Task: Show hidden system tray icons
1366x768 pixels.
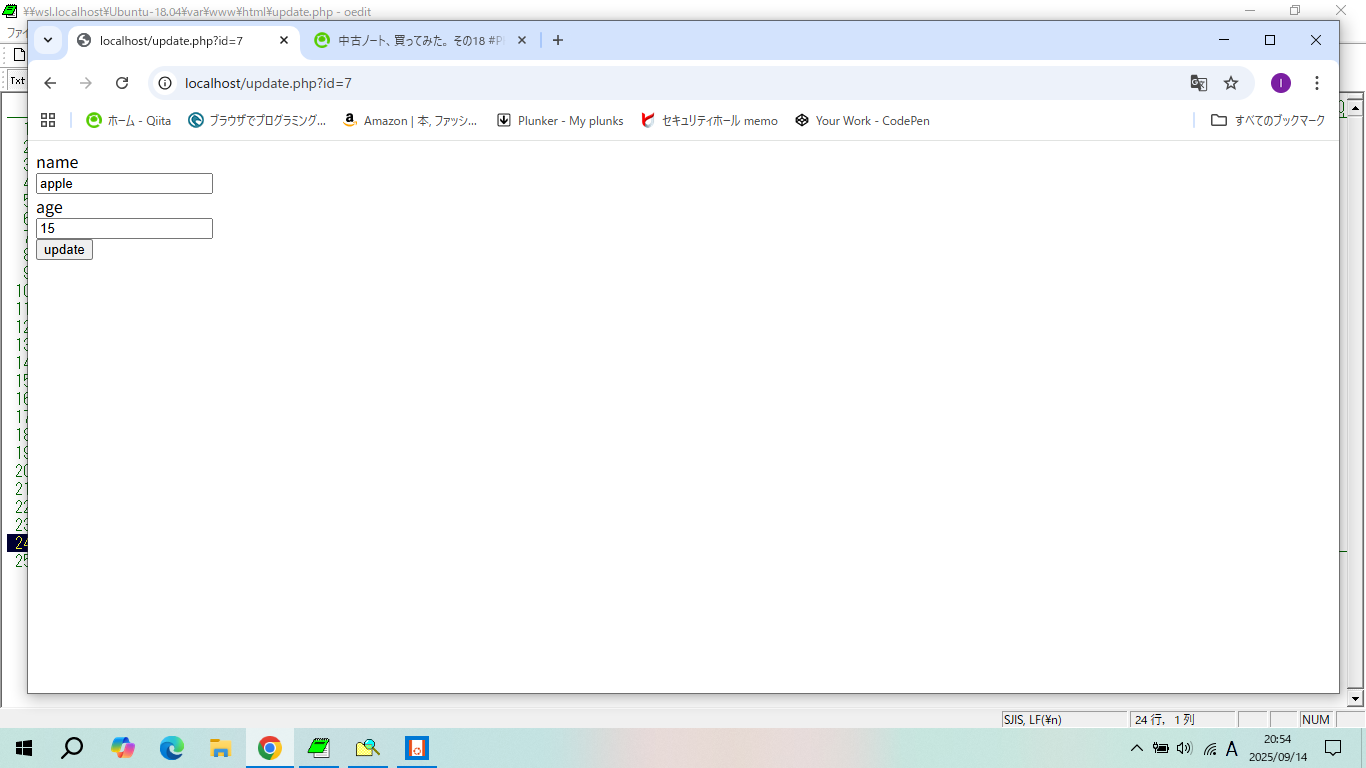Action: click(x=1136, y=748)
